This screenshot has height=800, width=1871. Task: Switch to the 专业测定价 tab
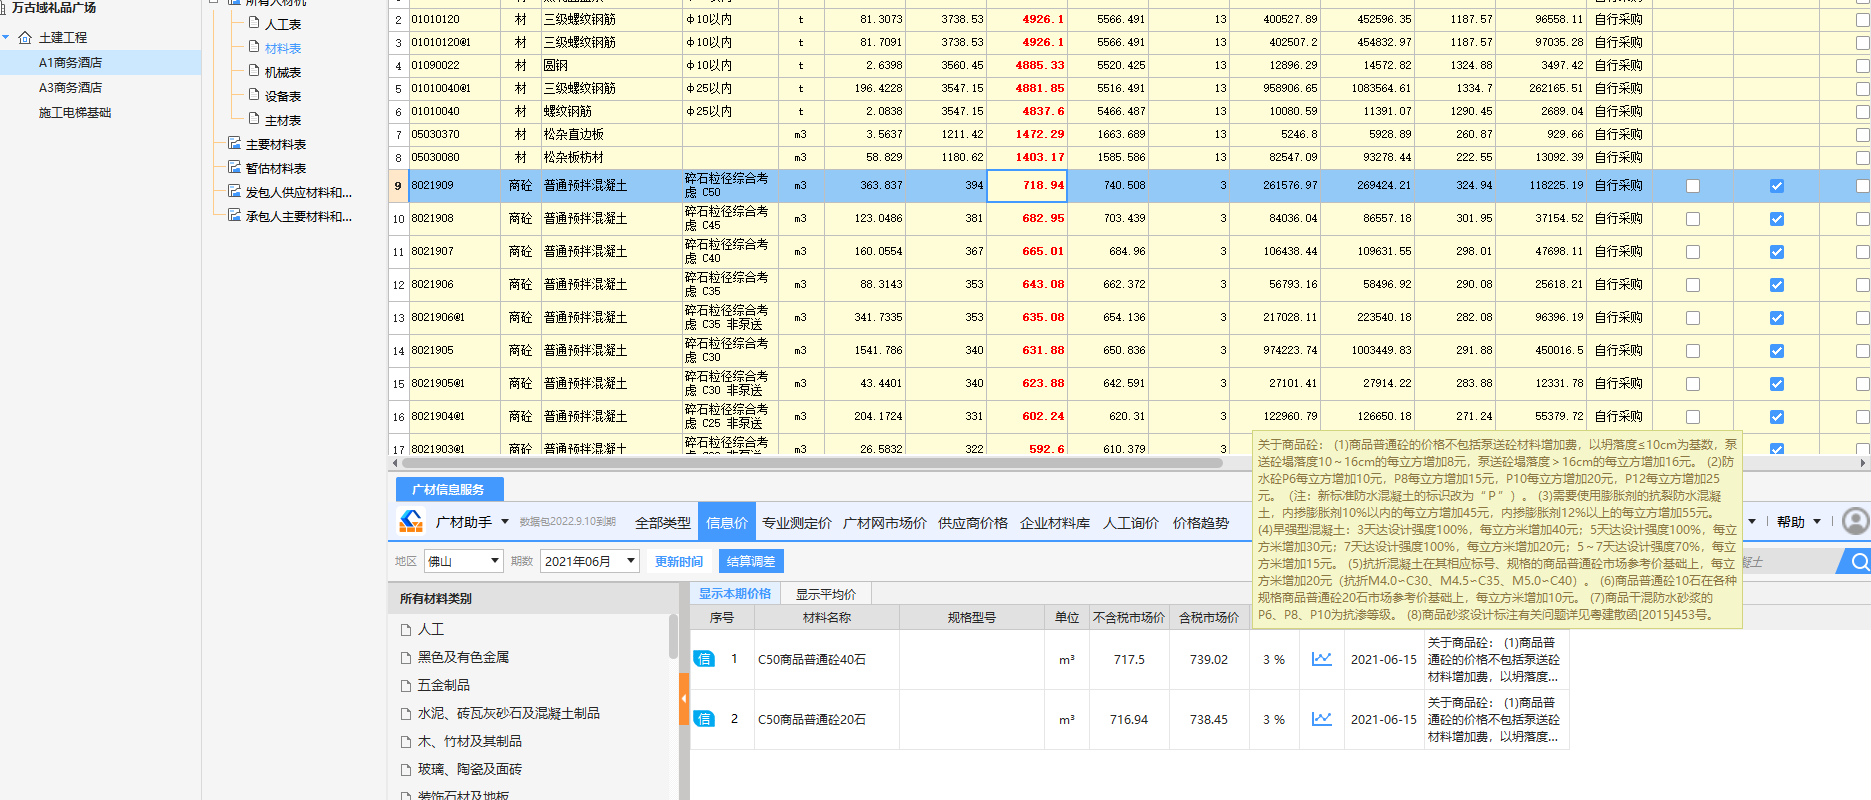pyautogui.click(x=797, y=522)
